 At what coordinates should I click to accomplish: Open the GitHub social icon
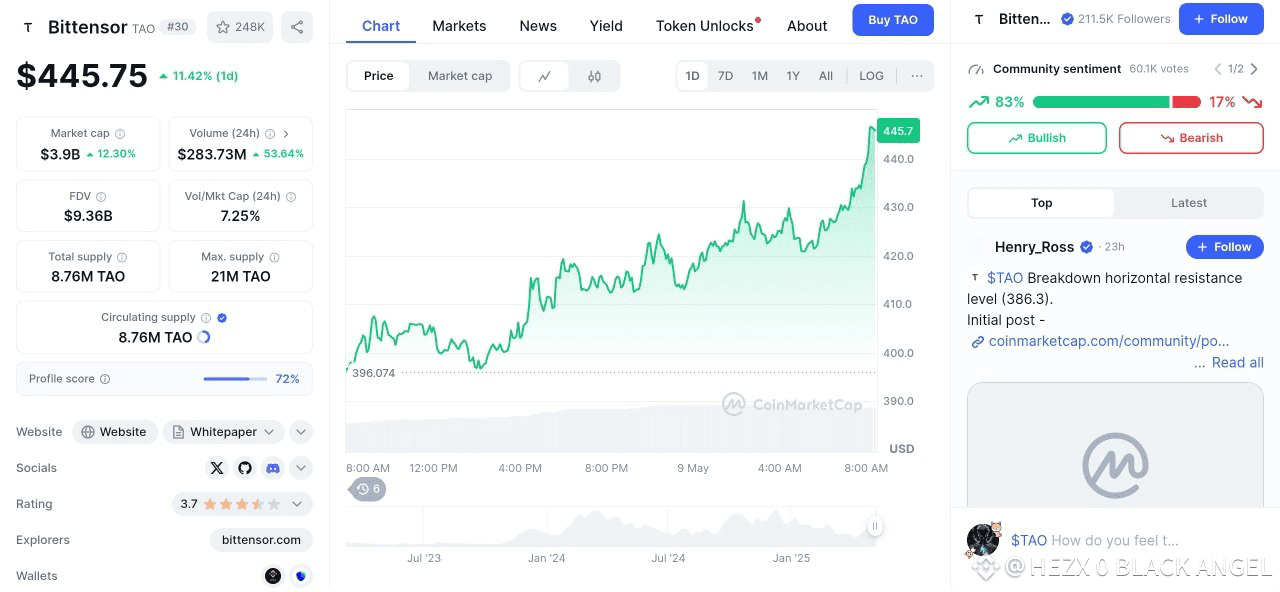pos(245,468)
